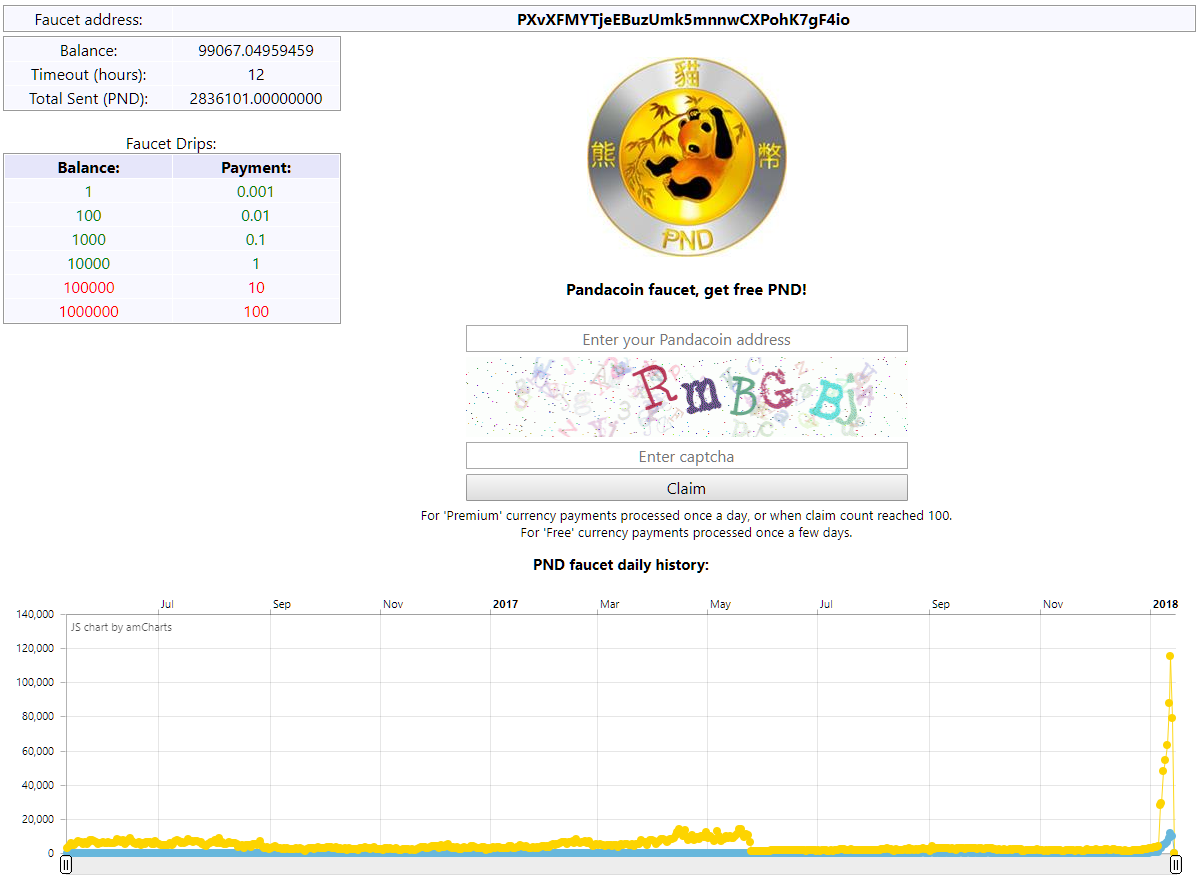1201x888 pixels.
Task: Focus the Enter captcha field
Action: point(686,456)
